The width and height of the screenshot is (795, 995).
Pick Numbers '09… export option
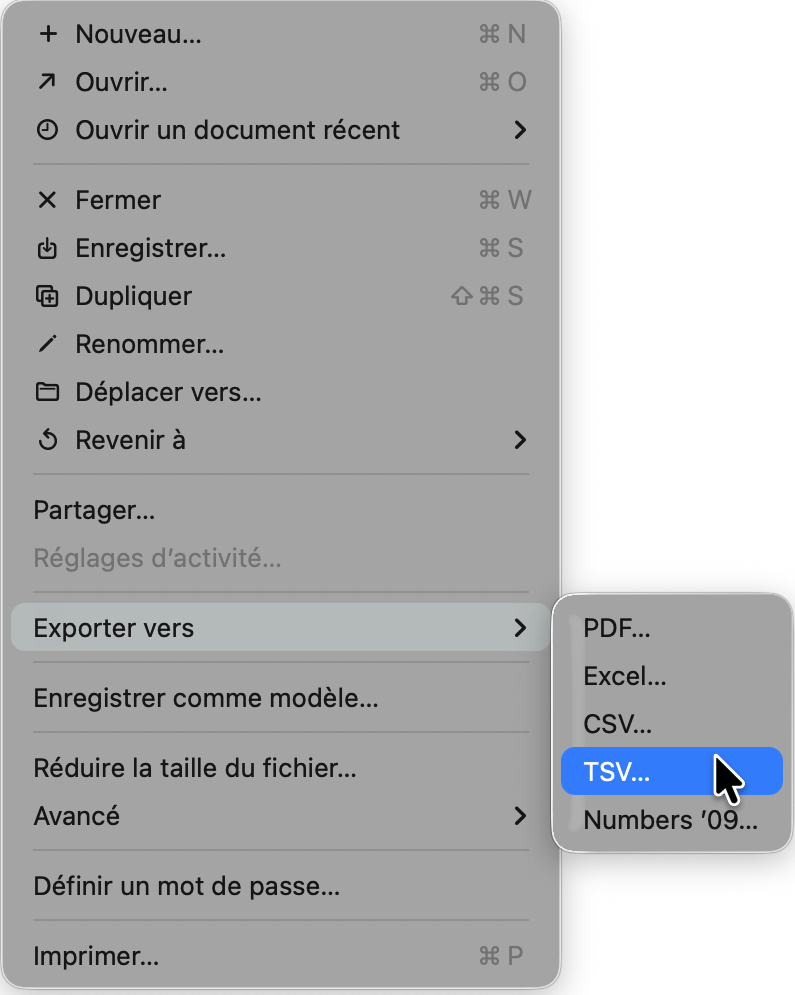pyautogui.click(x=670, y=820)
